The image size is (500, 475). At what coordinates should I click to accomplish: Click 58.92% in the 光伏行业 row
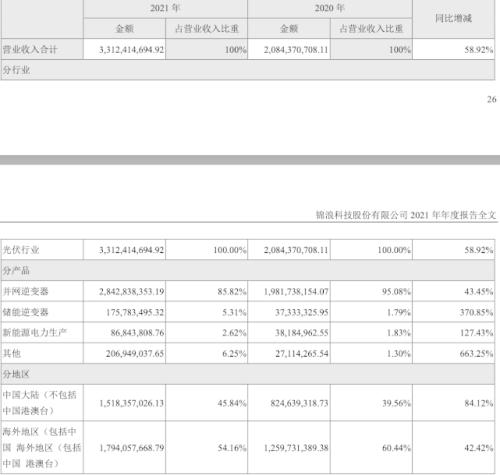(x=479, y=250)
